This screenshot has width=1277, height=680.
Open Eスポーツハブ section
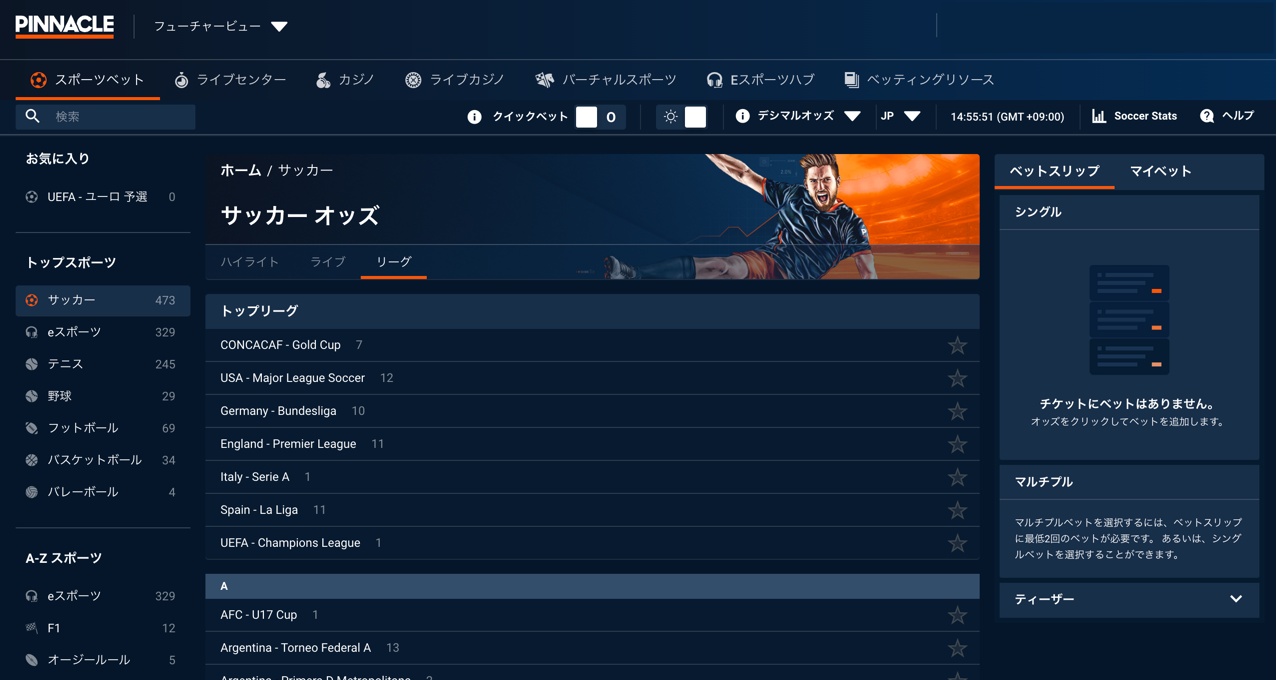(x=760, y=80)
